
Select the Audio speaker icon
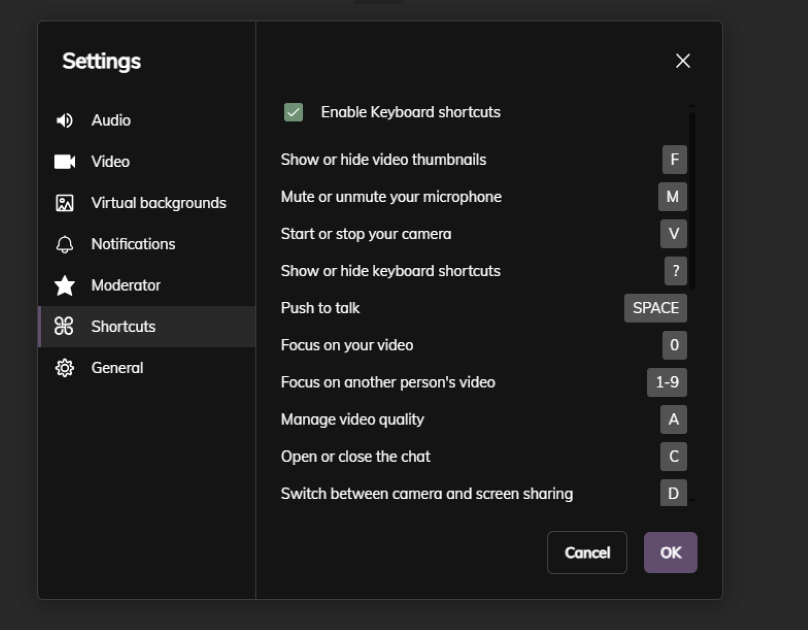click(65, 120)
